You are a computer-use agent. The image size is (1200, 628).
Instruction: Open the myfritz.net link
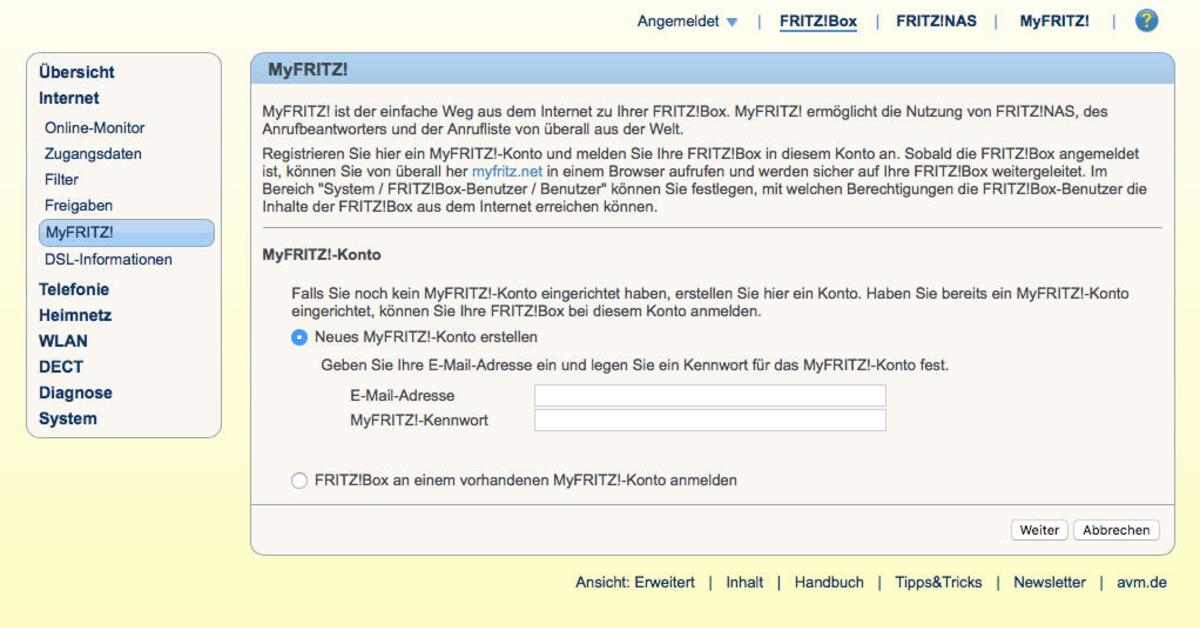pyautogui.click(x=506, y=171)
